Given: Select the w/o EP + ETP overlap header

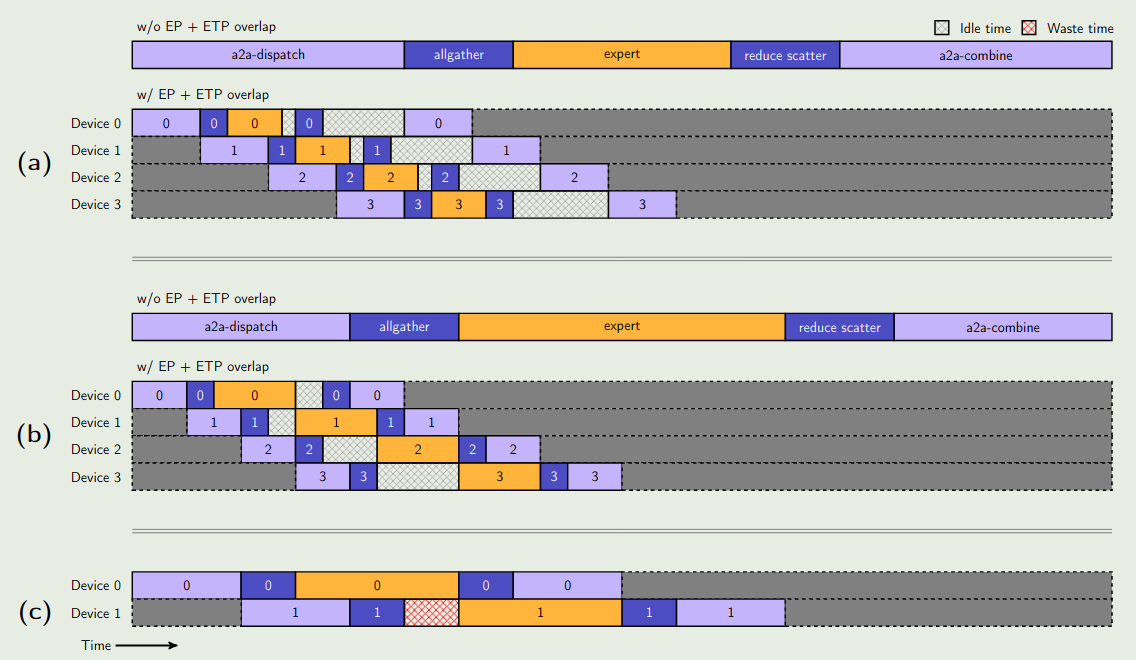Looking at the screenshot, I should click(202, 26).
